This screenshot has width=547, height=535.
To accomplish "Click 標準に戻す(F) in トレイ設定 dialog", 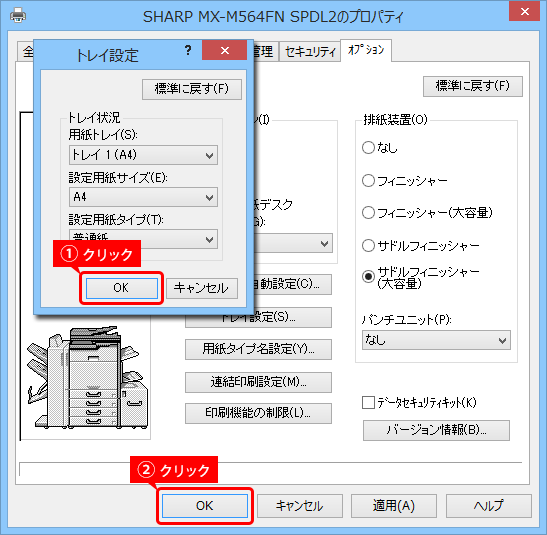I will coord(192,89).
